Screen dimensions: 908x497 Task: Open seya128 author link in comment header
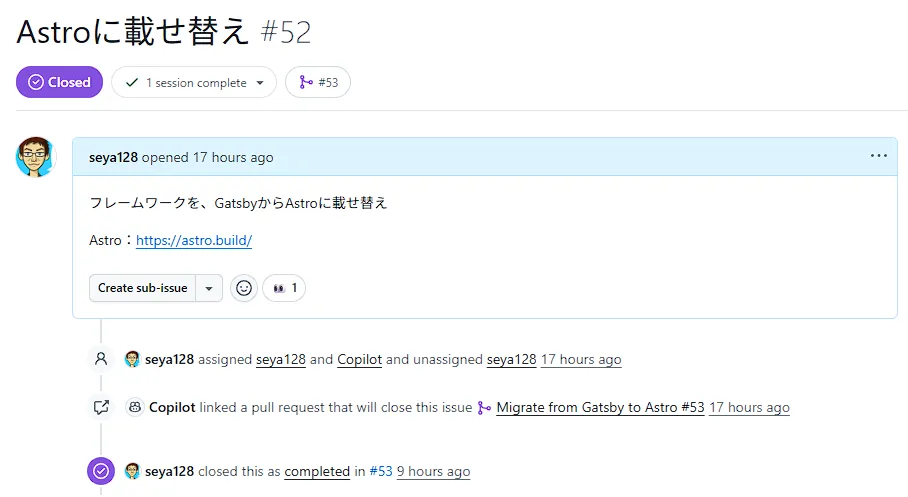113,158
